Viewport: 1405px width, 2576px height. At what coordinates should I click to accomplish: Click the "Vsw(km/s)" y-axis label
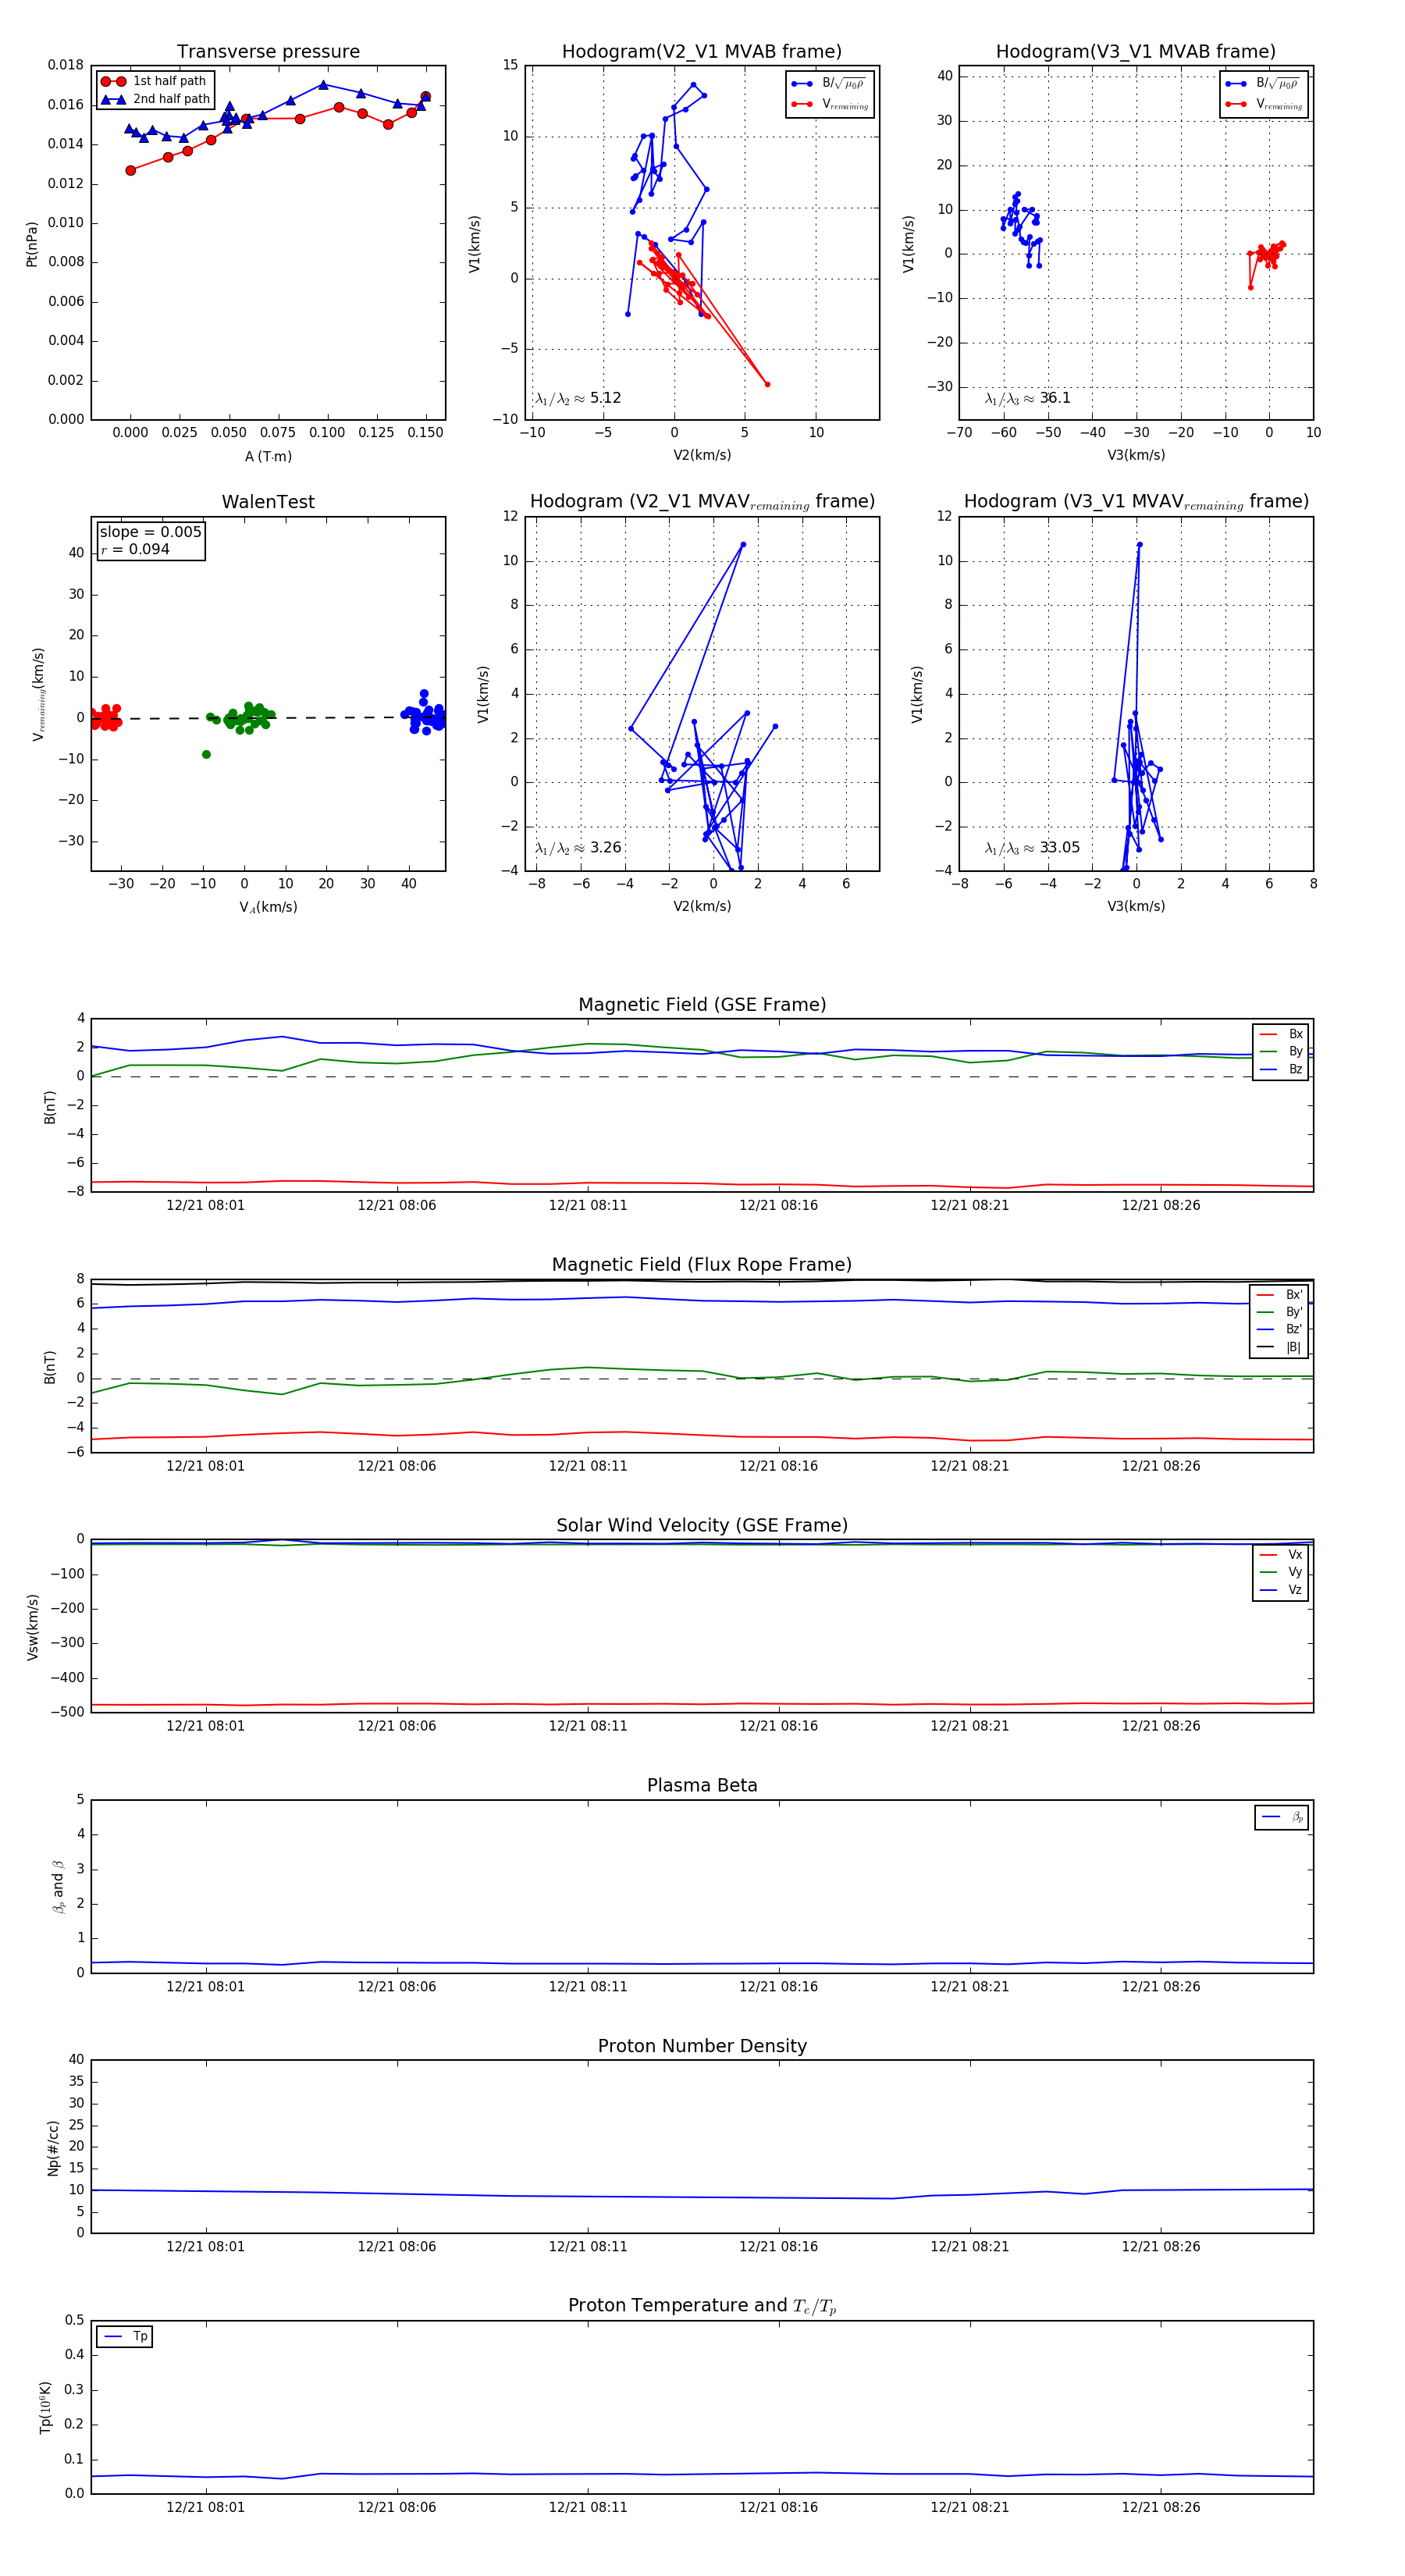32,1628
